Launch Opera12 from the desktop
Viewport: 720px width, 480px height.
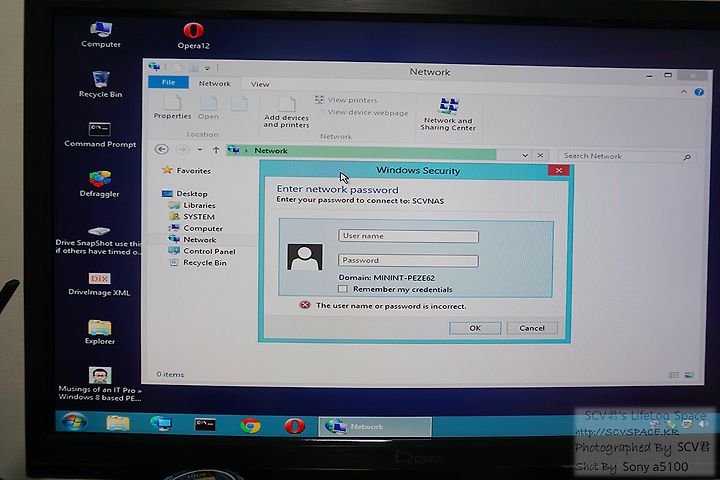(x=193, y=35)
